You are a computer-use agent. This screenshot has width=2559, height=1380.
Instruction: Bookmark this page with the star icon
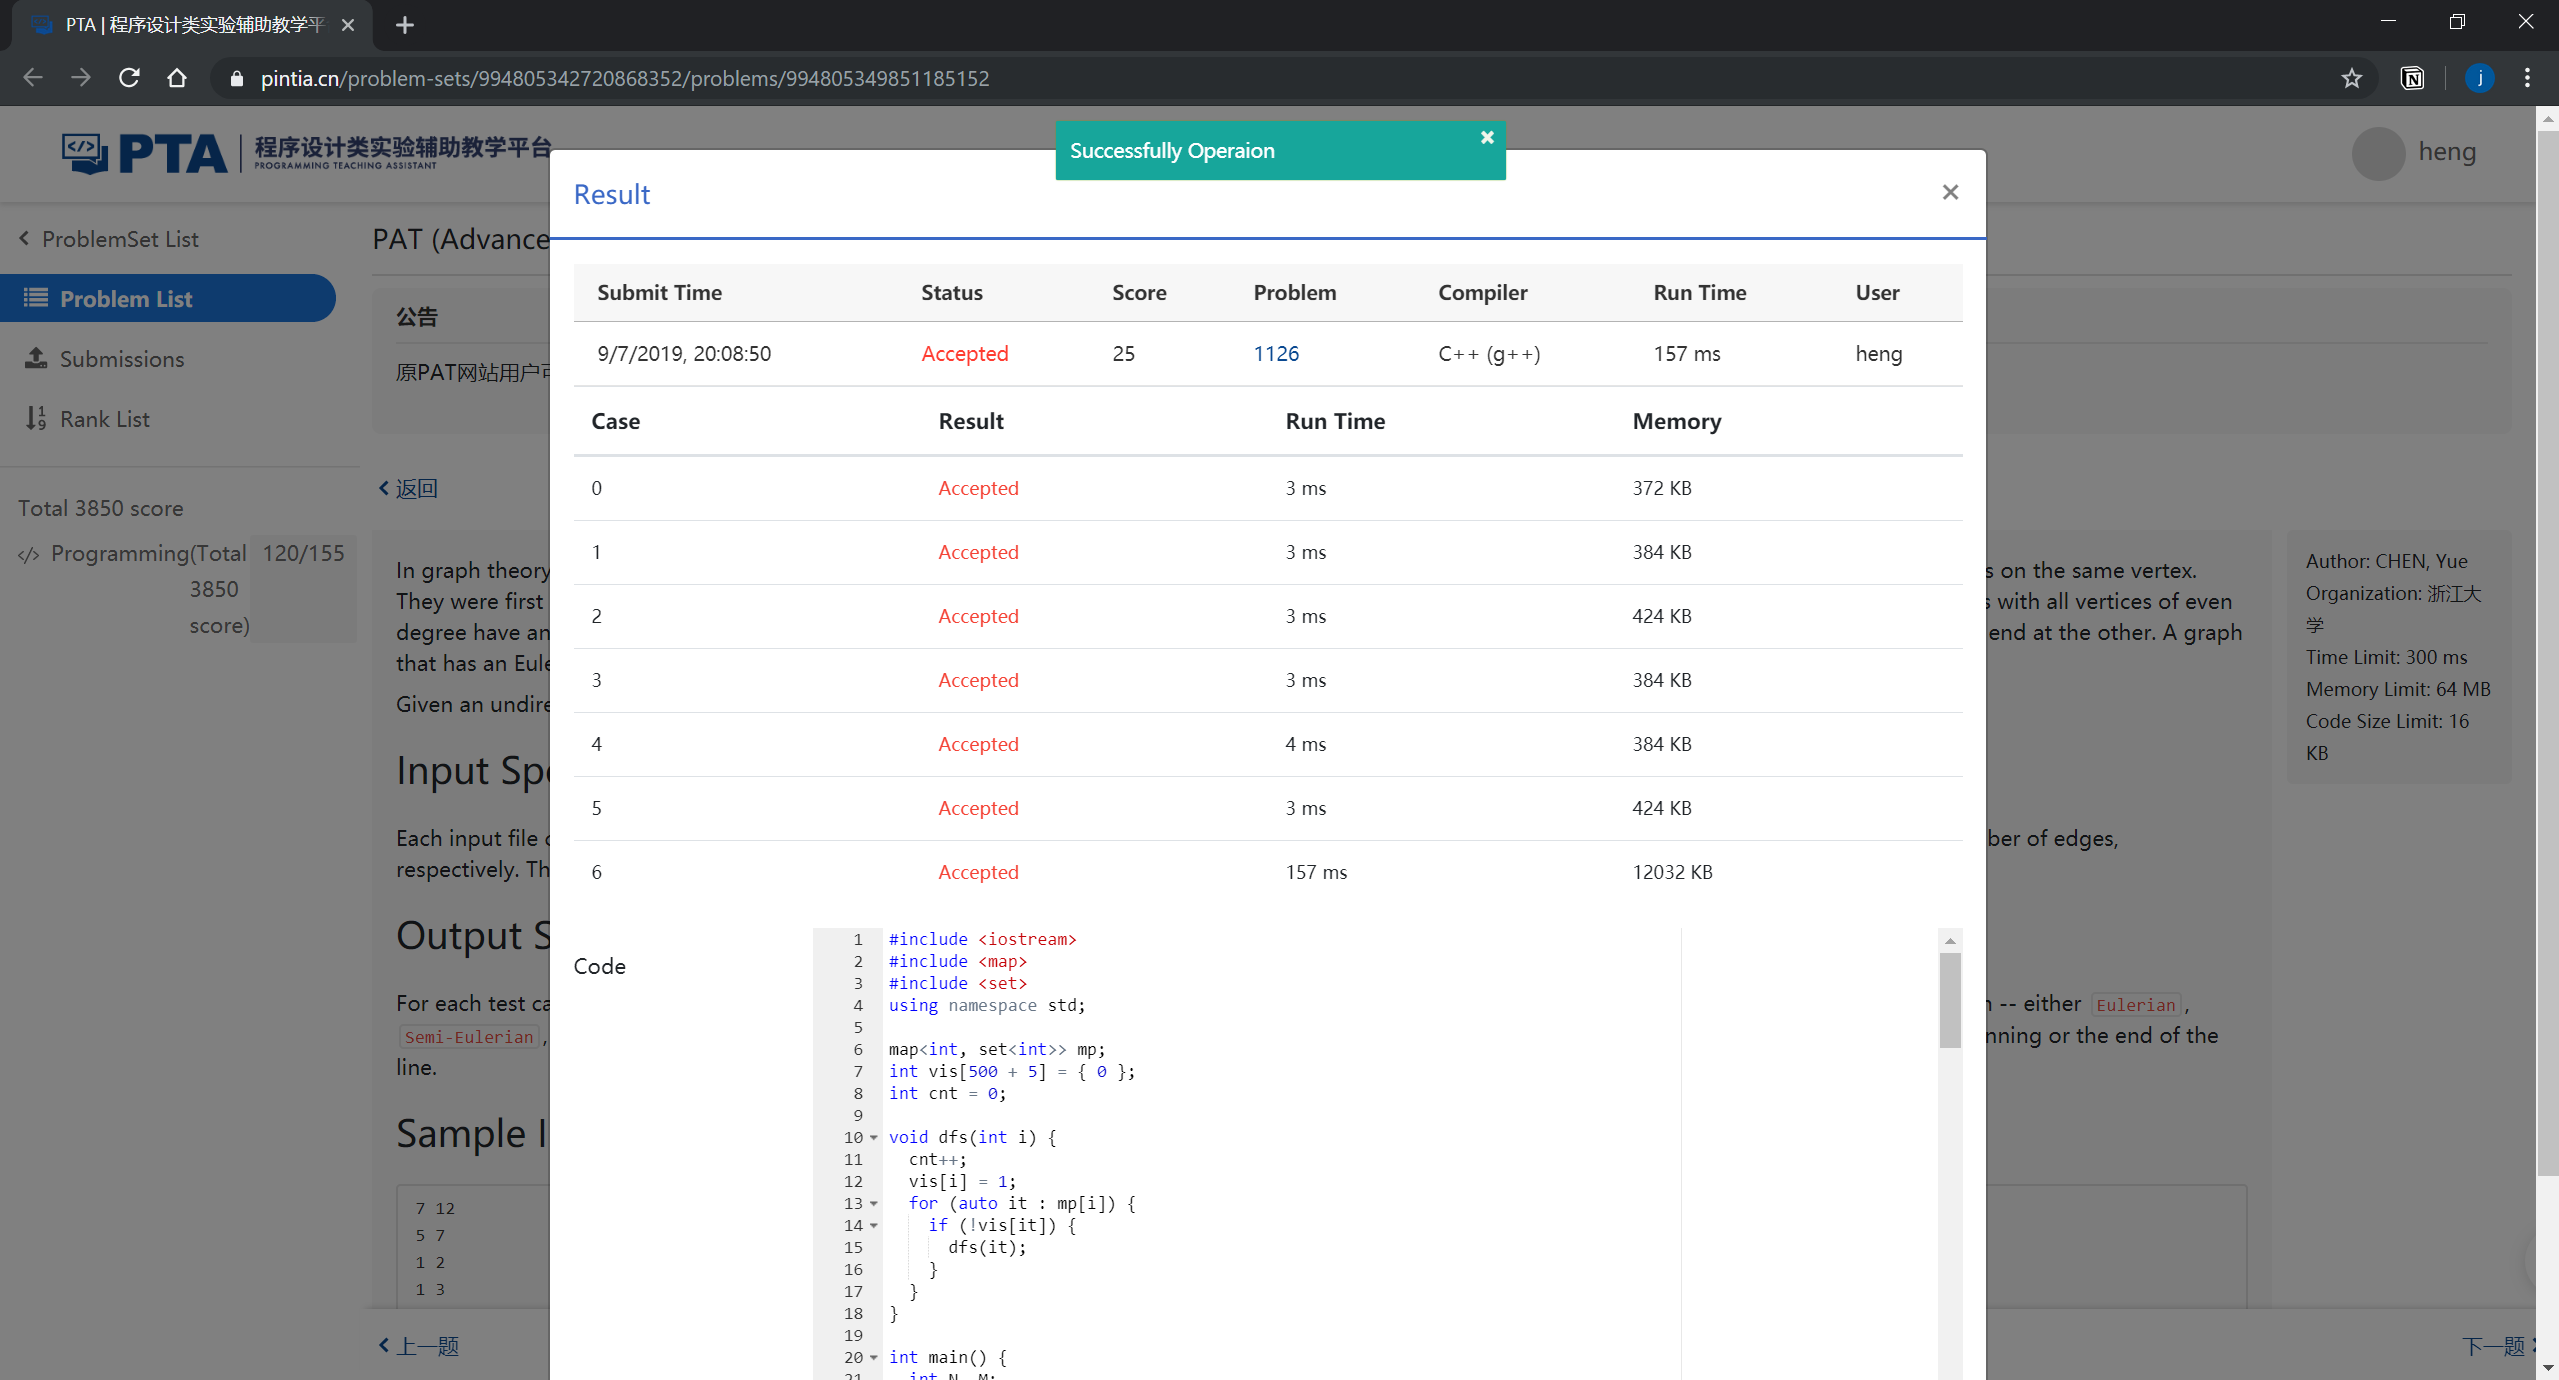[2351, 78]
